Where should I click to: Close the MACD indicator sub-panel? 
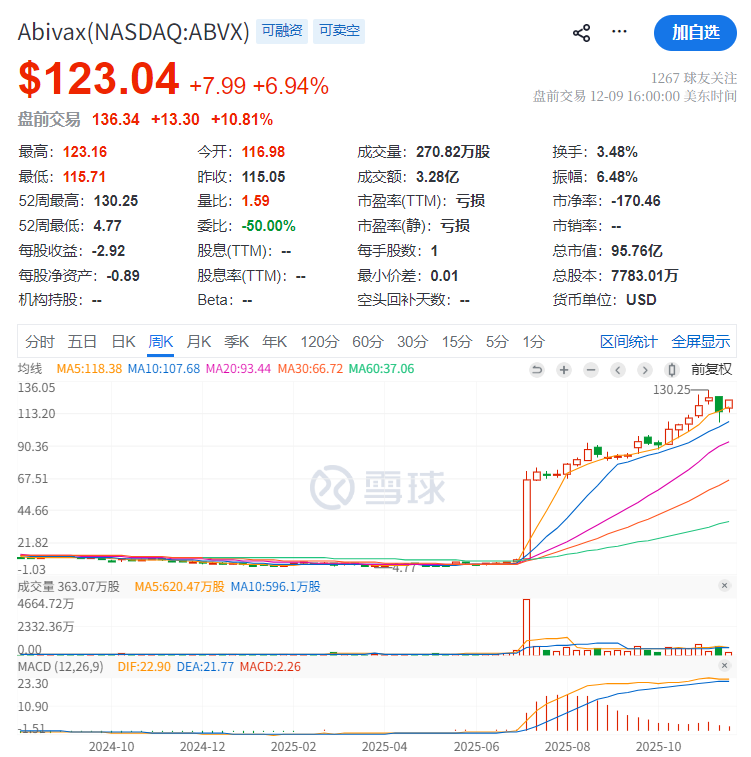pyautogui.click(x=724, y=666)
